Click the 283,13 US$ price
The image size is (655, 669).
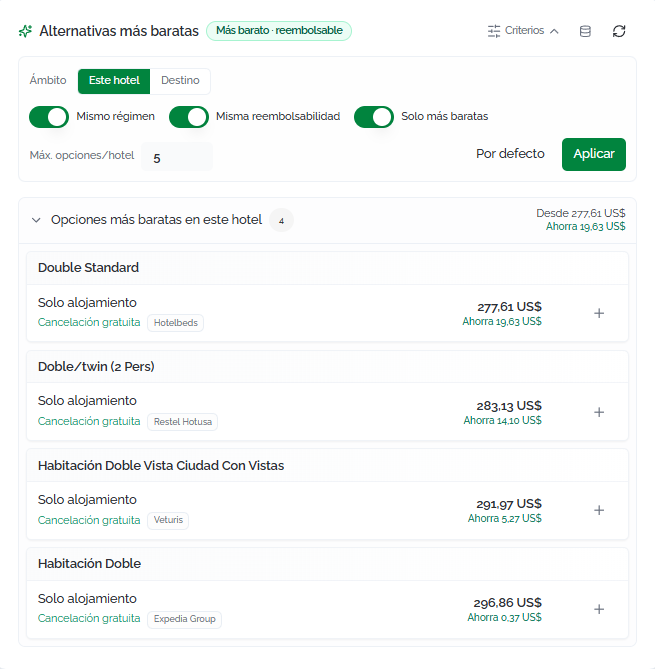[x=509, y=406]
